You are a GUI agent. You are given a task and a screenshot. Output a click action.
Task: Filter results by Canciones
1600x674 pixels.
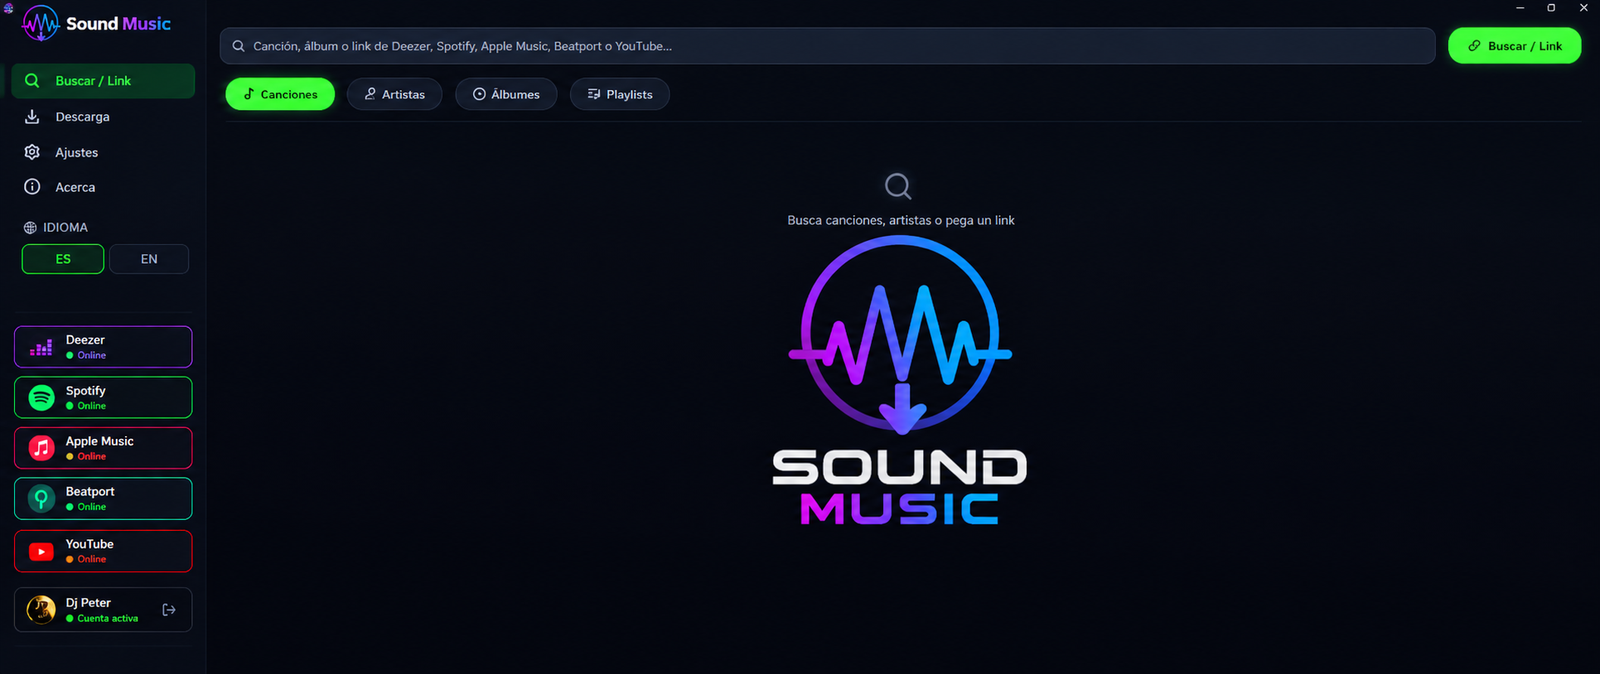(280, 94)
